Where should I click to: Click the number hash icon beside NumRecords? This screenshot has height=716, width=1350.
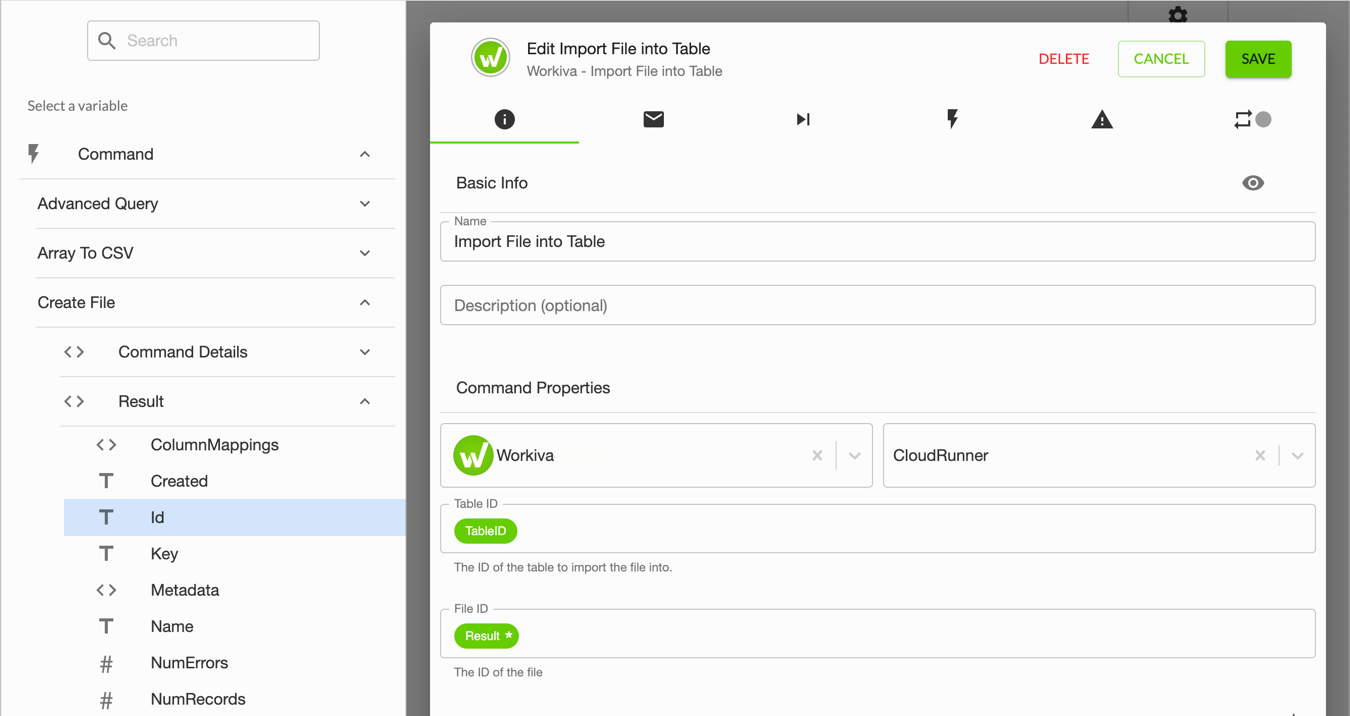(x=106, y=700)
